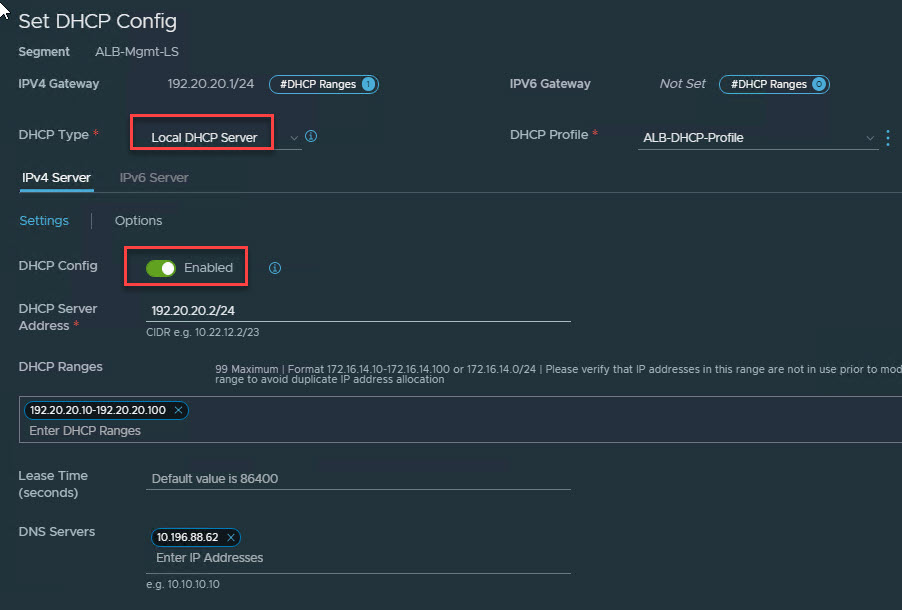Click the IPv6 DHCP Ranges count badge
Viewport: 902px width, 610px height.
click(x=819, y=84)
